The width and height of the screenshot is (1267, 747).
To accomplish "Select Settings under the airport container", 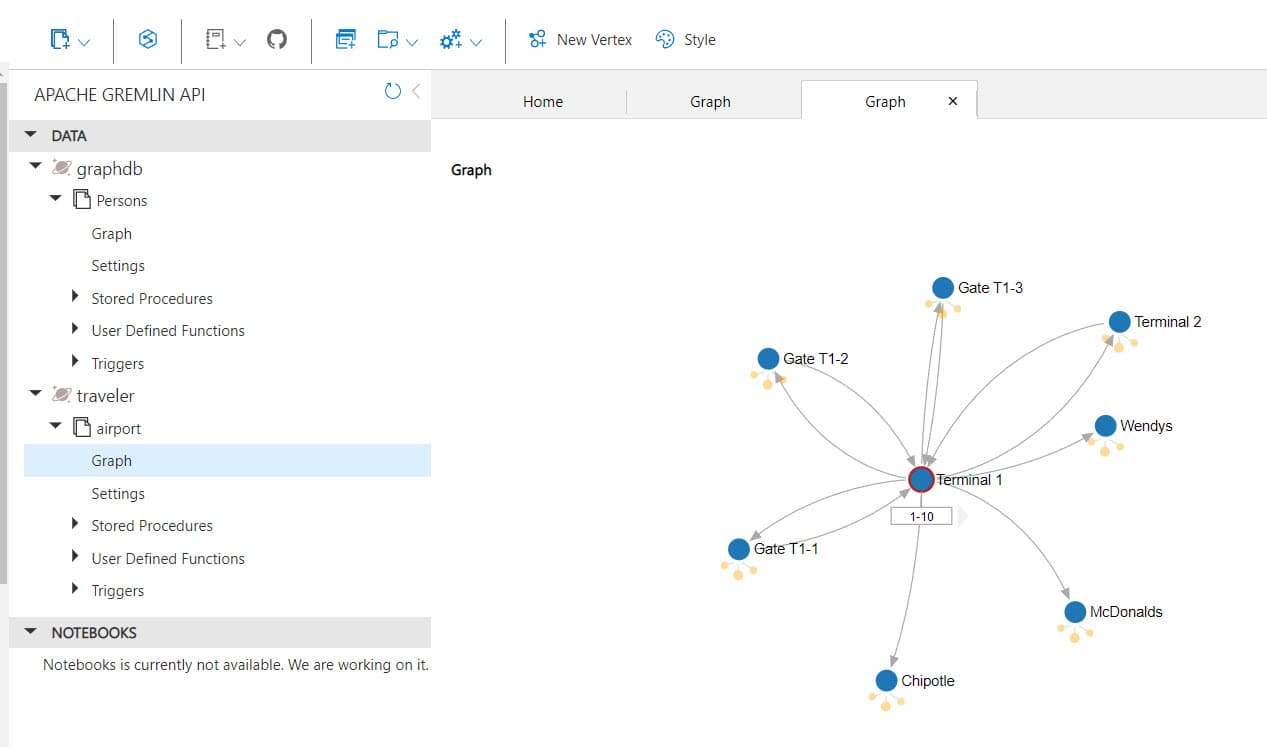I will pos(117,493).
